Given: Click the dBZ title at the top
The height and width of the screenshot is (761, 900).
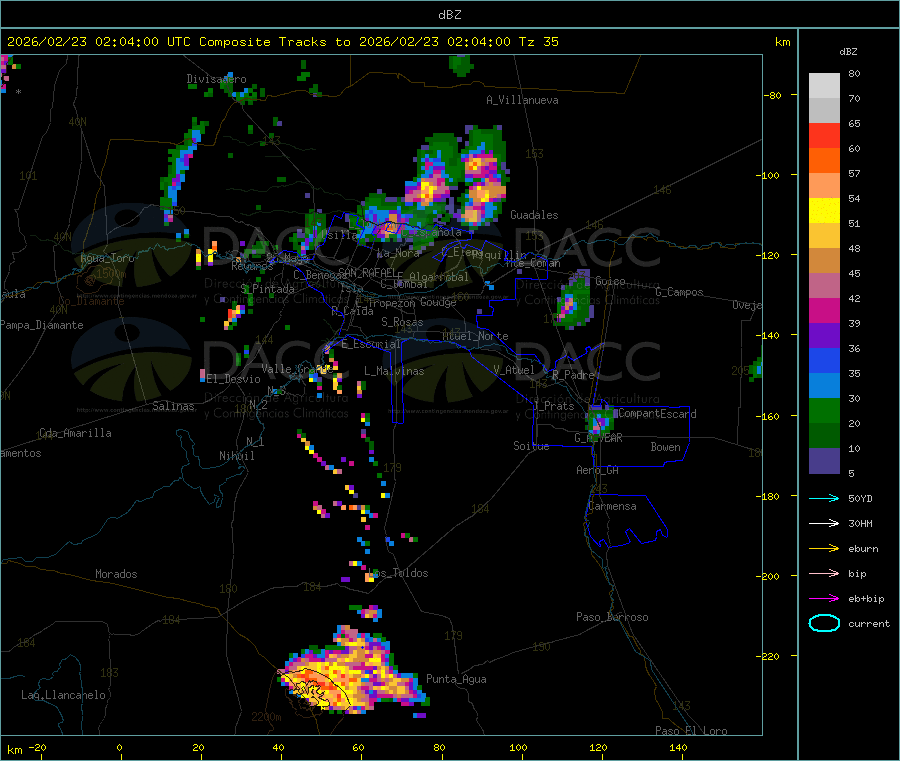Looking at the screenshot, I should pyautogui.click(x=449, y=15).
